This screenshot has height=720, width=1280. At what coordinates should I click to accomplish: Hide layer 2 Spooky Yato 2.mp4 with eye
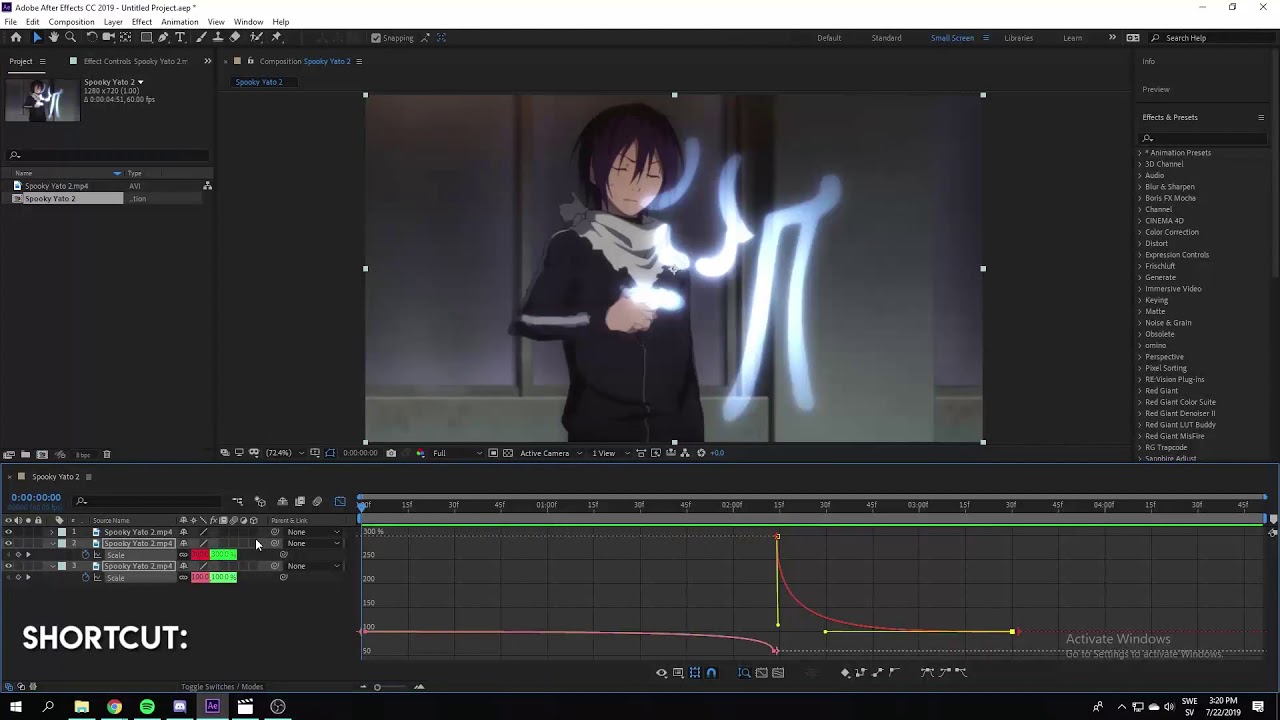click(8, 543)
